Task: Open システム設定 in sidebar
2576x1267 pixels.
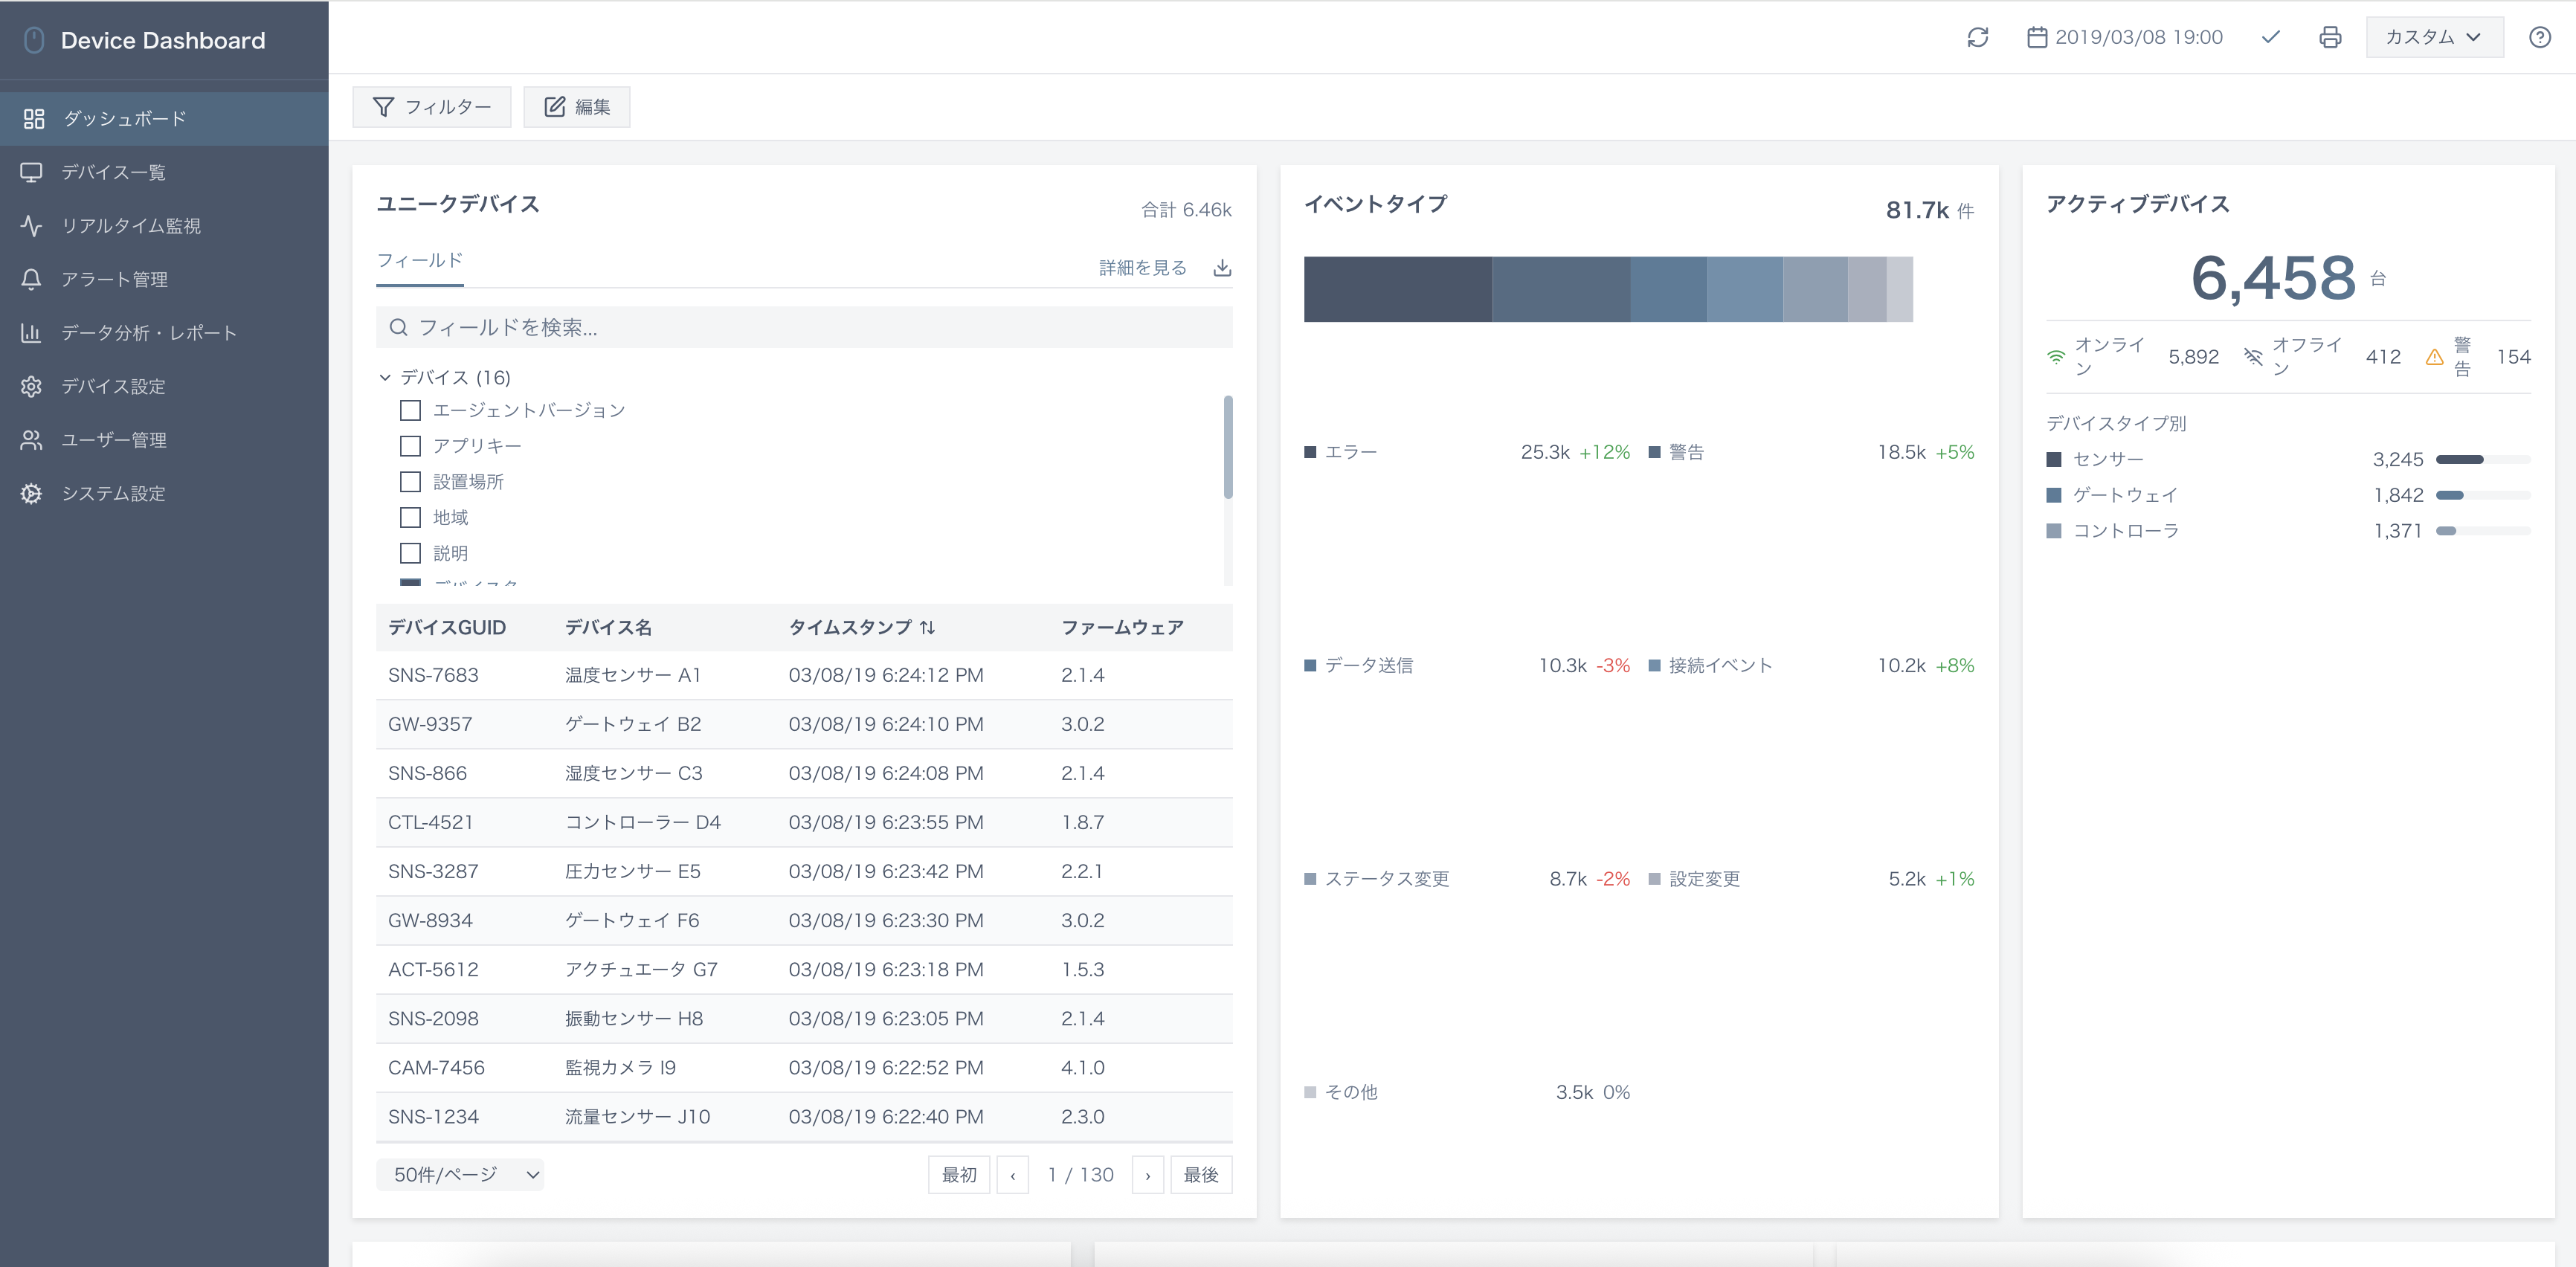Action: (164, 493)
